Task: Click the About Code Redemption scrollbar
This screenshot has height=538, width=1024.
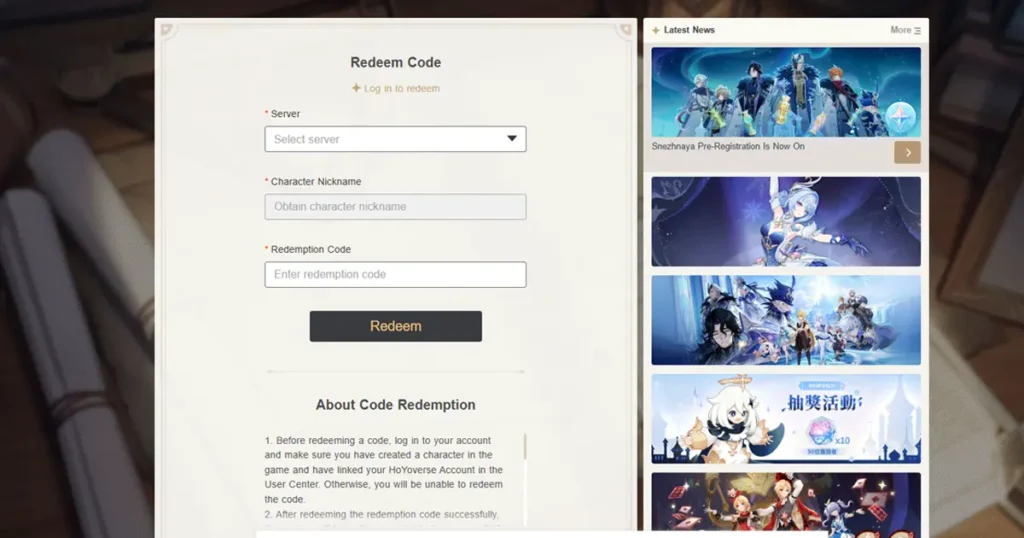Action: 524,447
